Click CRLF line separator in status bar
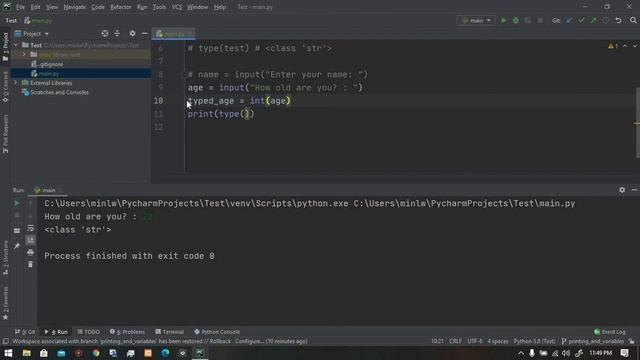The width and height of the screenshot is (640, 360). pos(455,341)
